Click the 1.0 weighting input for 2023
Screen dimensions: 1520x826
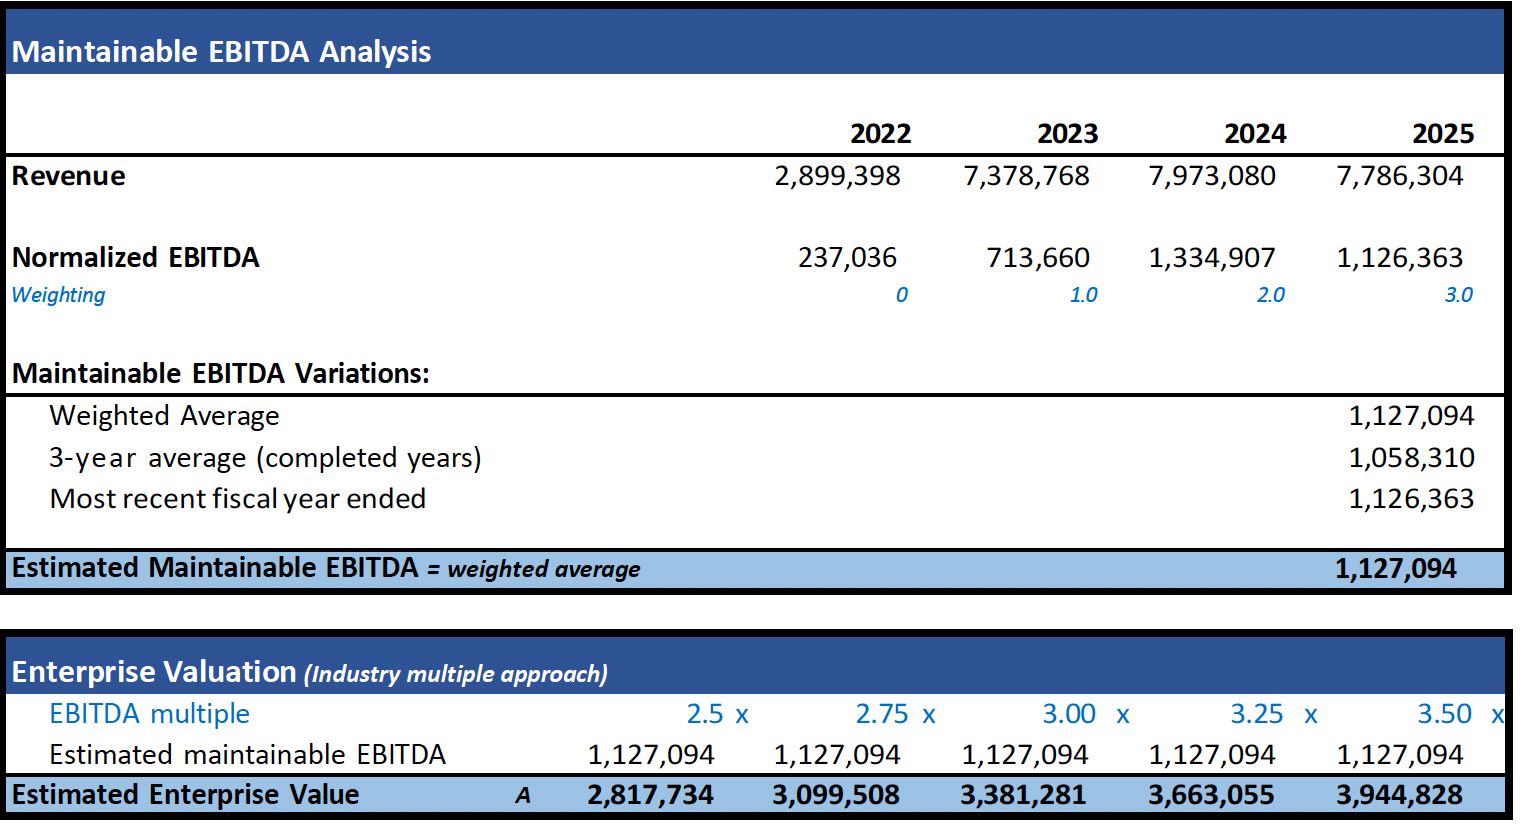click(x=1083, y=295)
